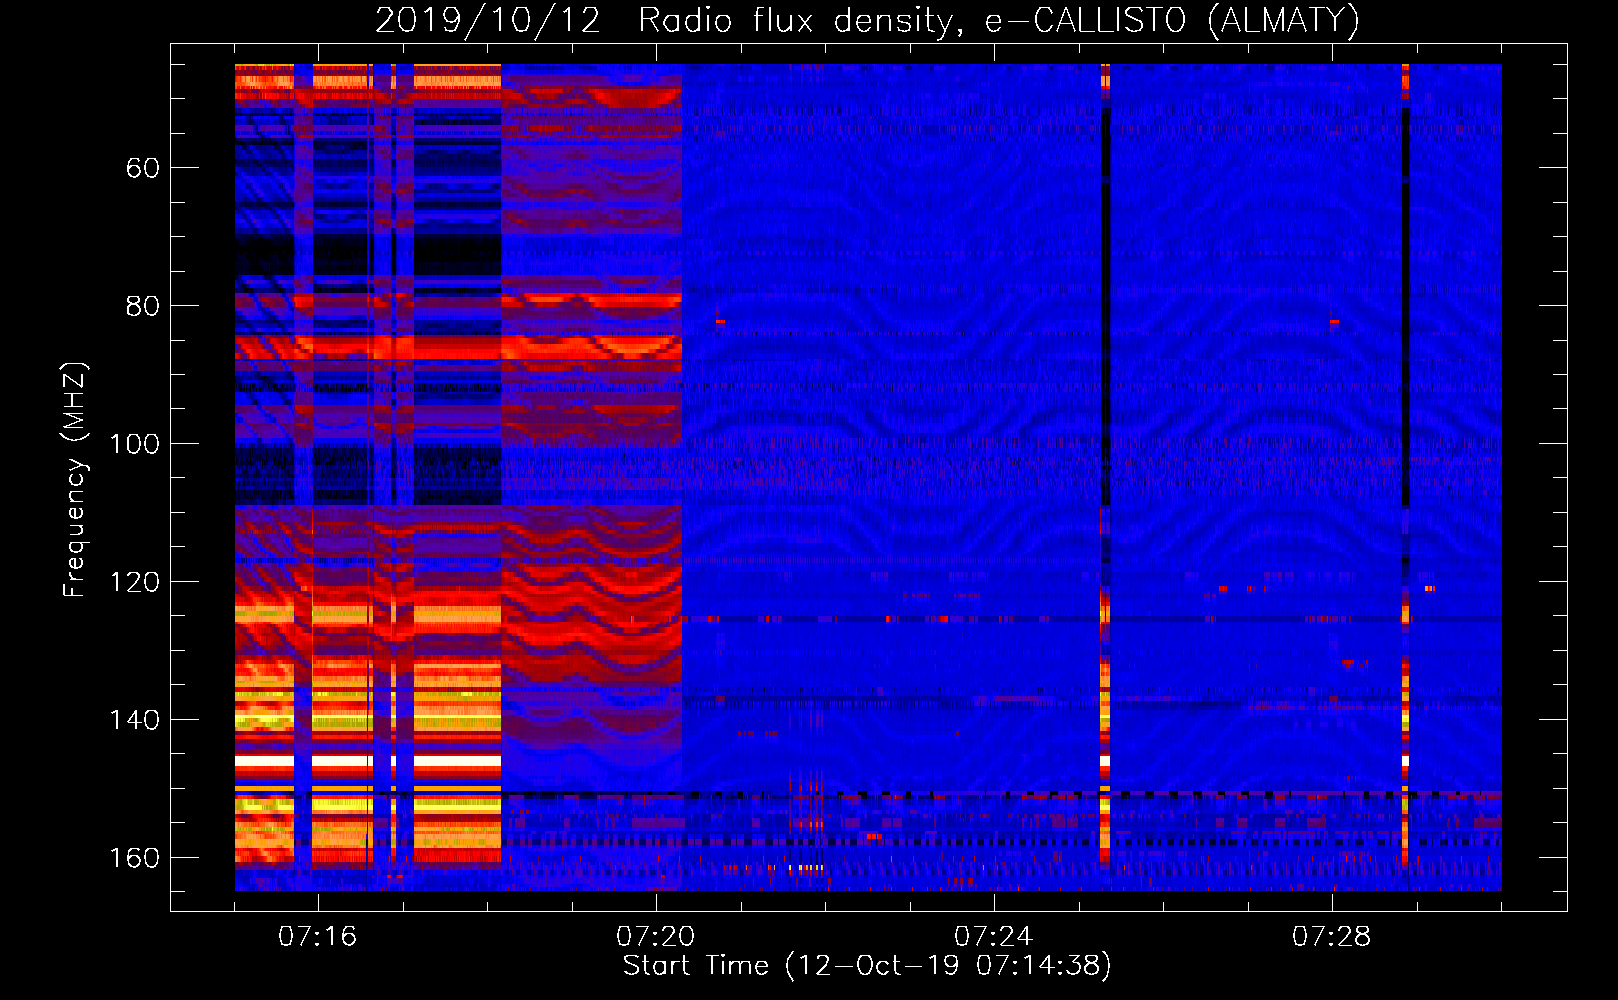Click the plot title '2019/10/12 Radio flux density, e-CALLISTO (ALMATY)'
The width and height of the screenshot is (1618, 1000).
867,20
